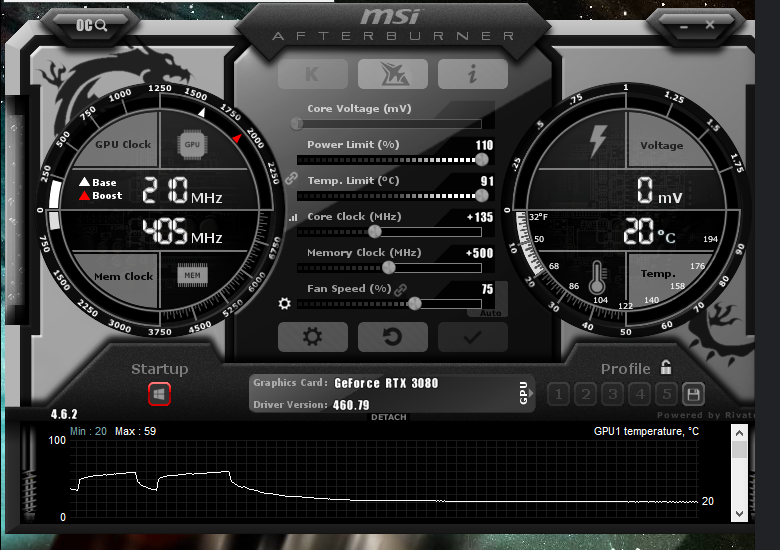Click the Memory Clock value +500

(x=479, y=253)
